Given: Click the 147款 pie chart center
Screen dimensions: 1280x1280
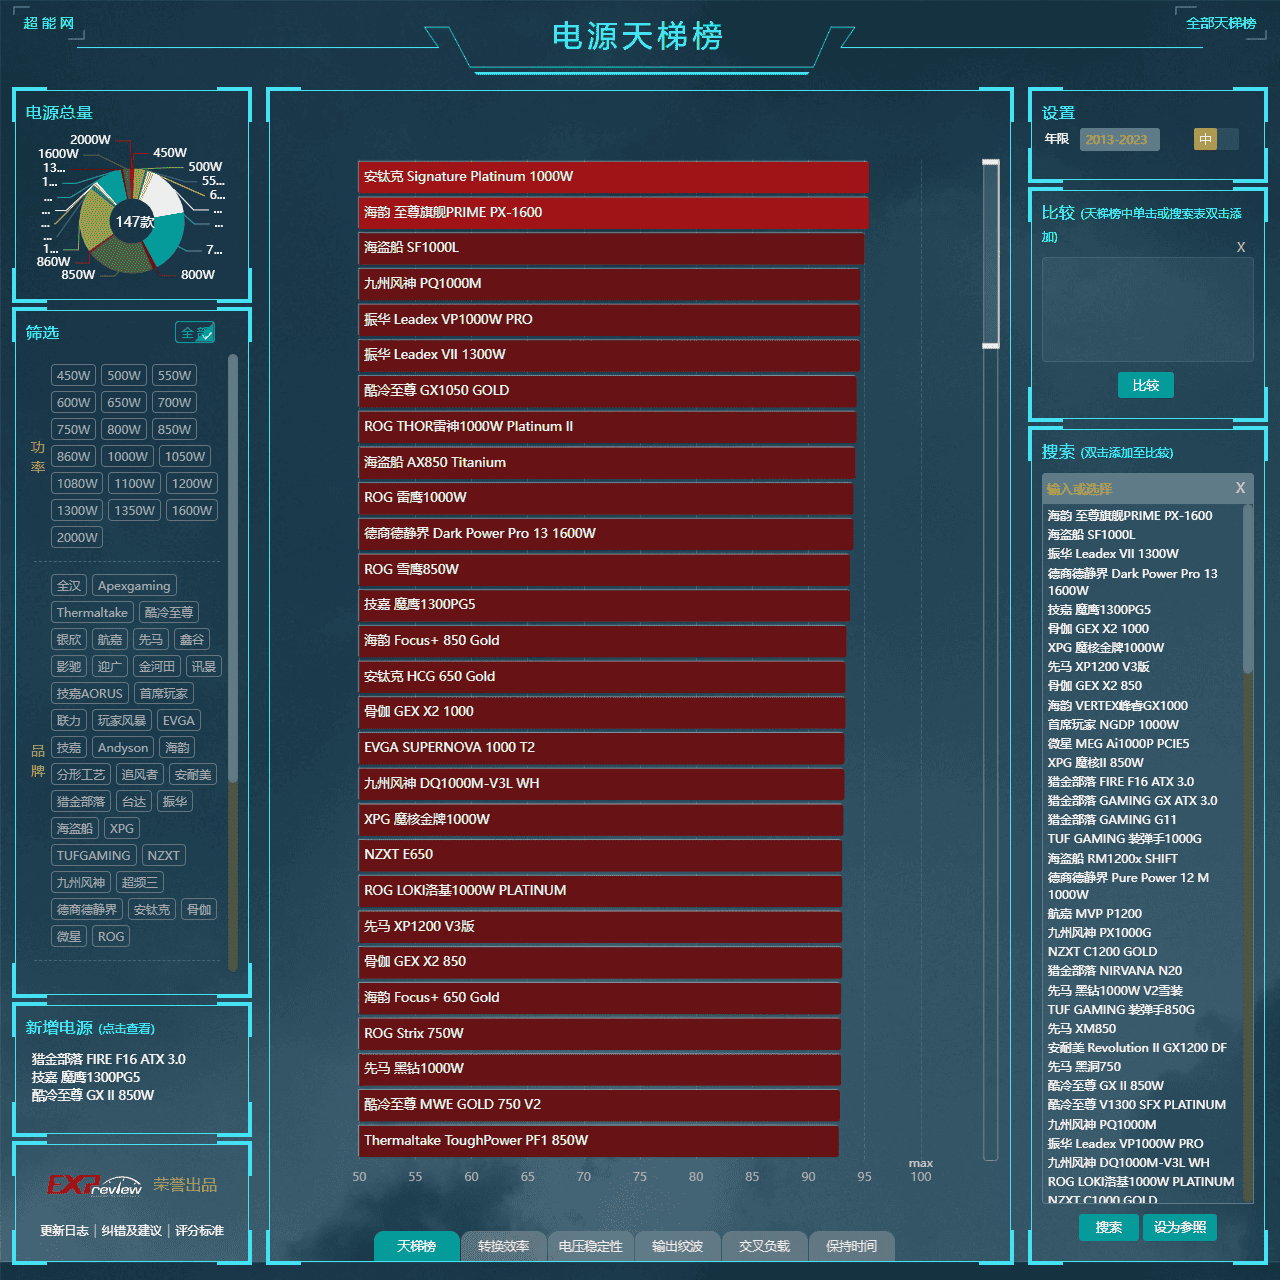Looking at the screenshot, I should pyautogui.click(x=134, y=222).
